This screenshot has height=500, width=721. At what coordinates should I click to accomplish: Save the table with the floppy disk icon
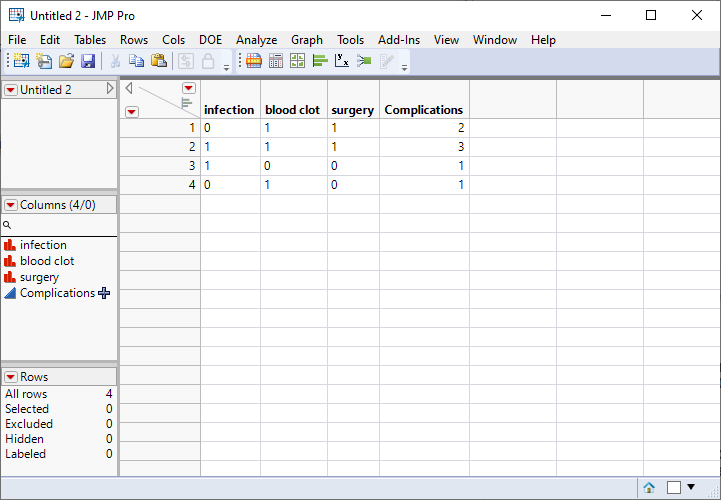(88, 61)
